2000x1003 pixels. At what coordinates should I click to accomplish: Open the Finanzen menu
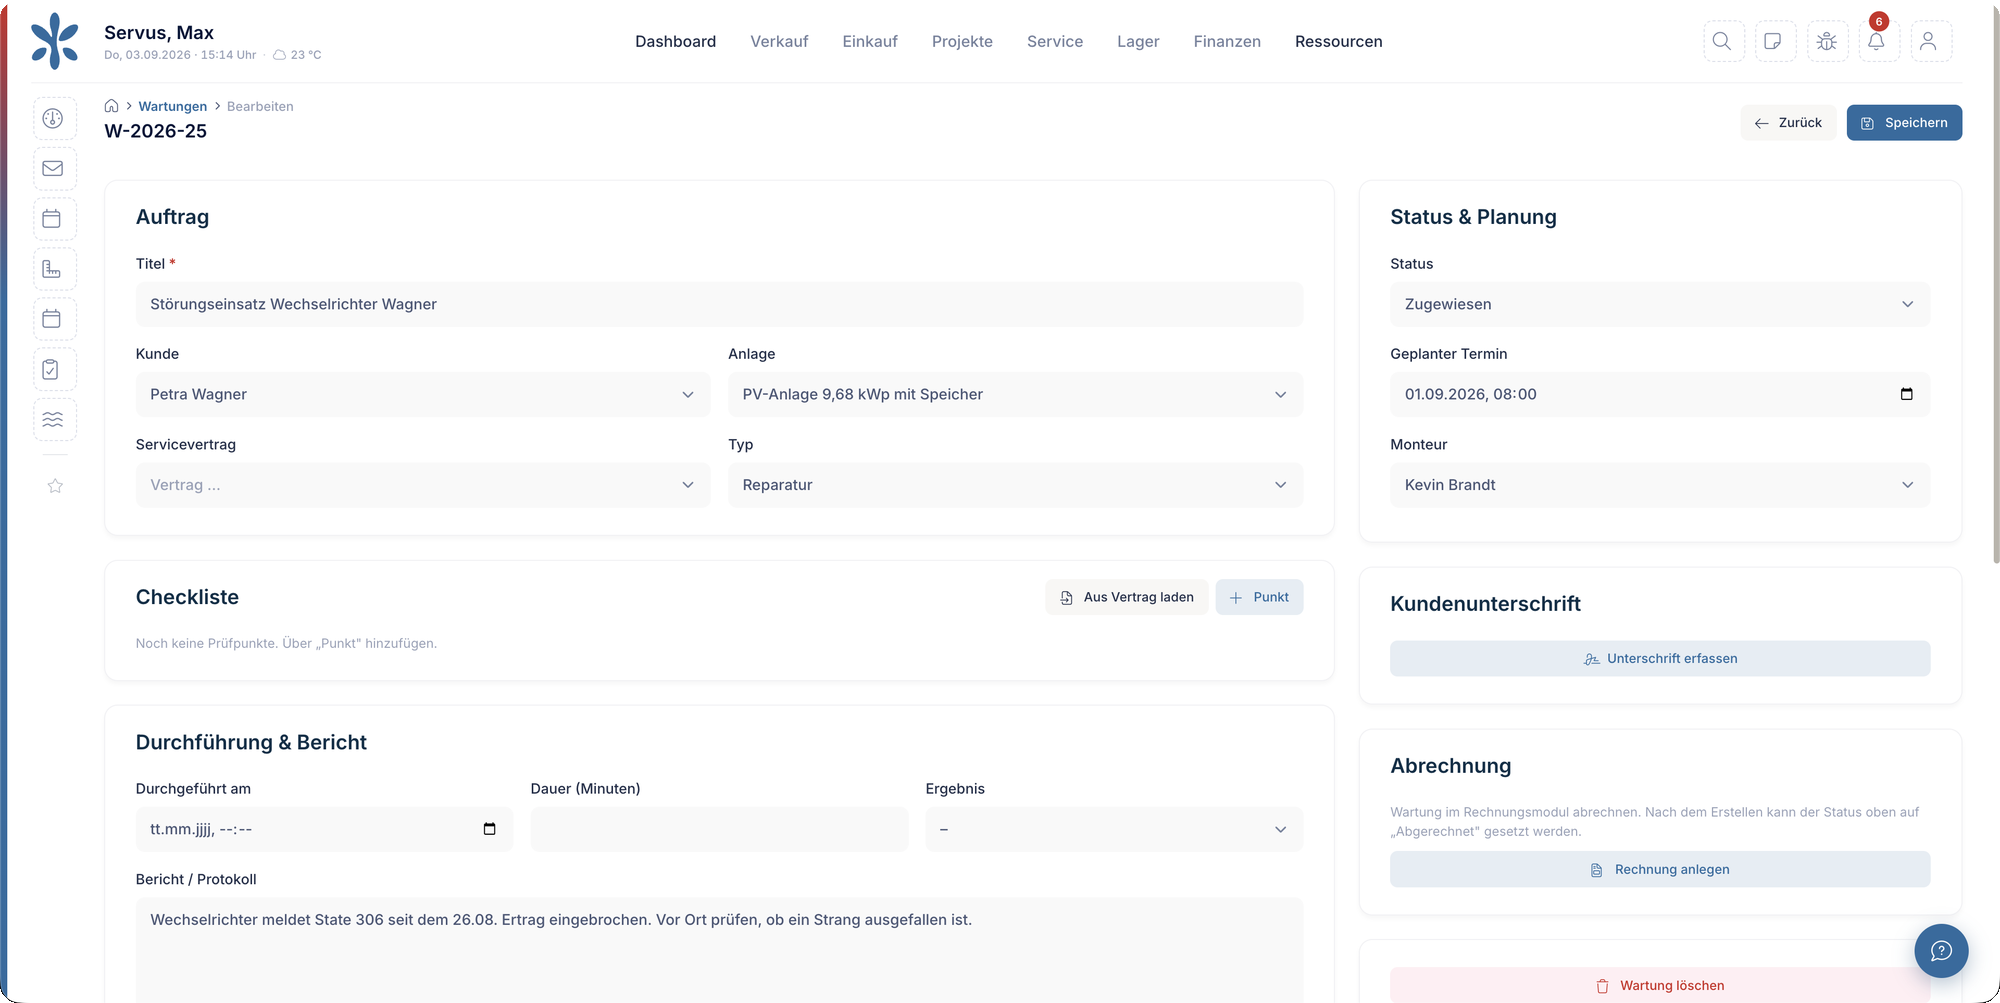click(x=1227, y=41)
